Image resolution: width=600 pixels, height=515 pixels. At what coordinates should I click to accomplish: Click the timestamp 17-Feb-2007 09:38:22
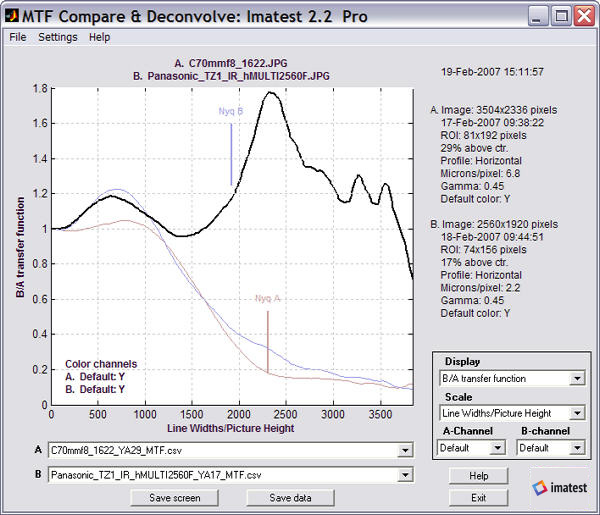[x=492, y=123]
